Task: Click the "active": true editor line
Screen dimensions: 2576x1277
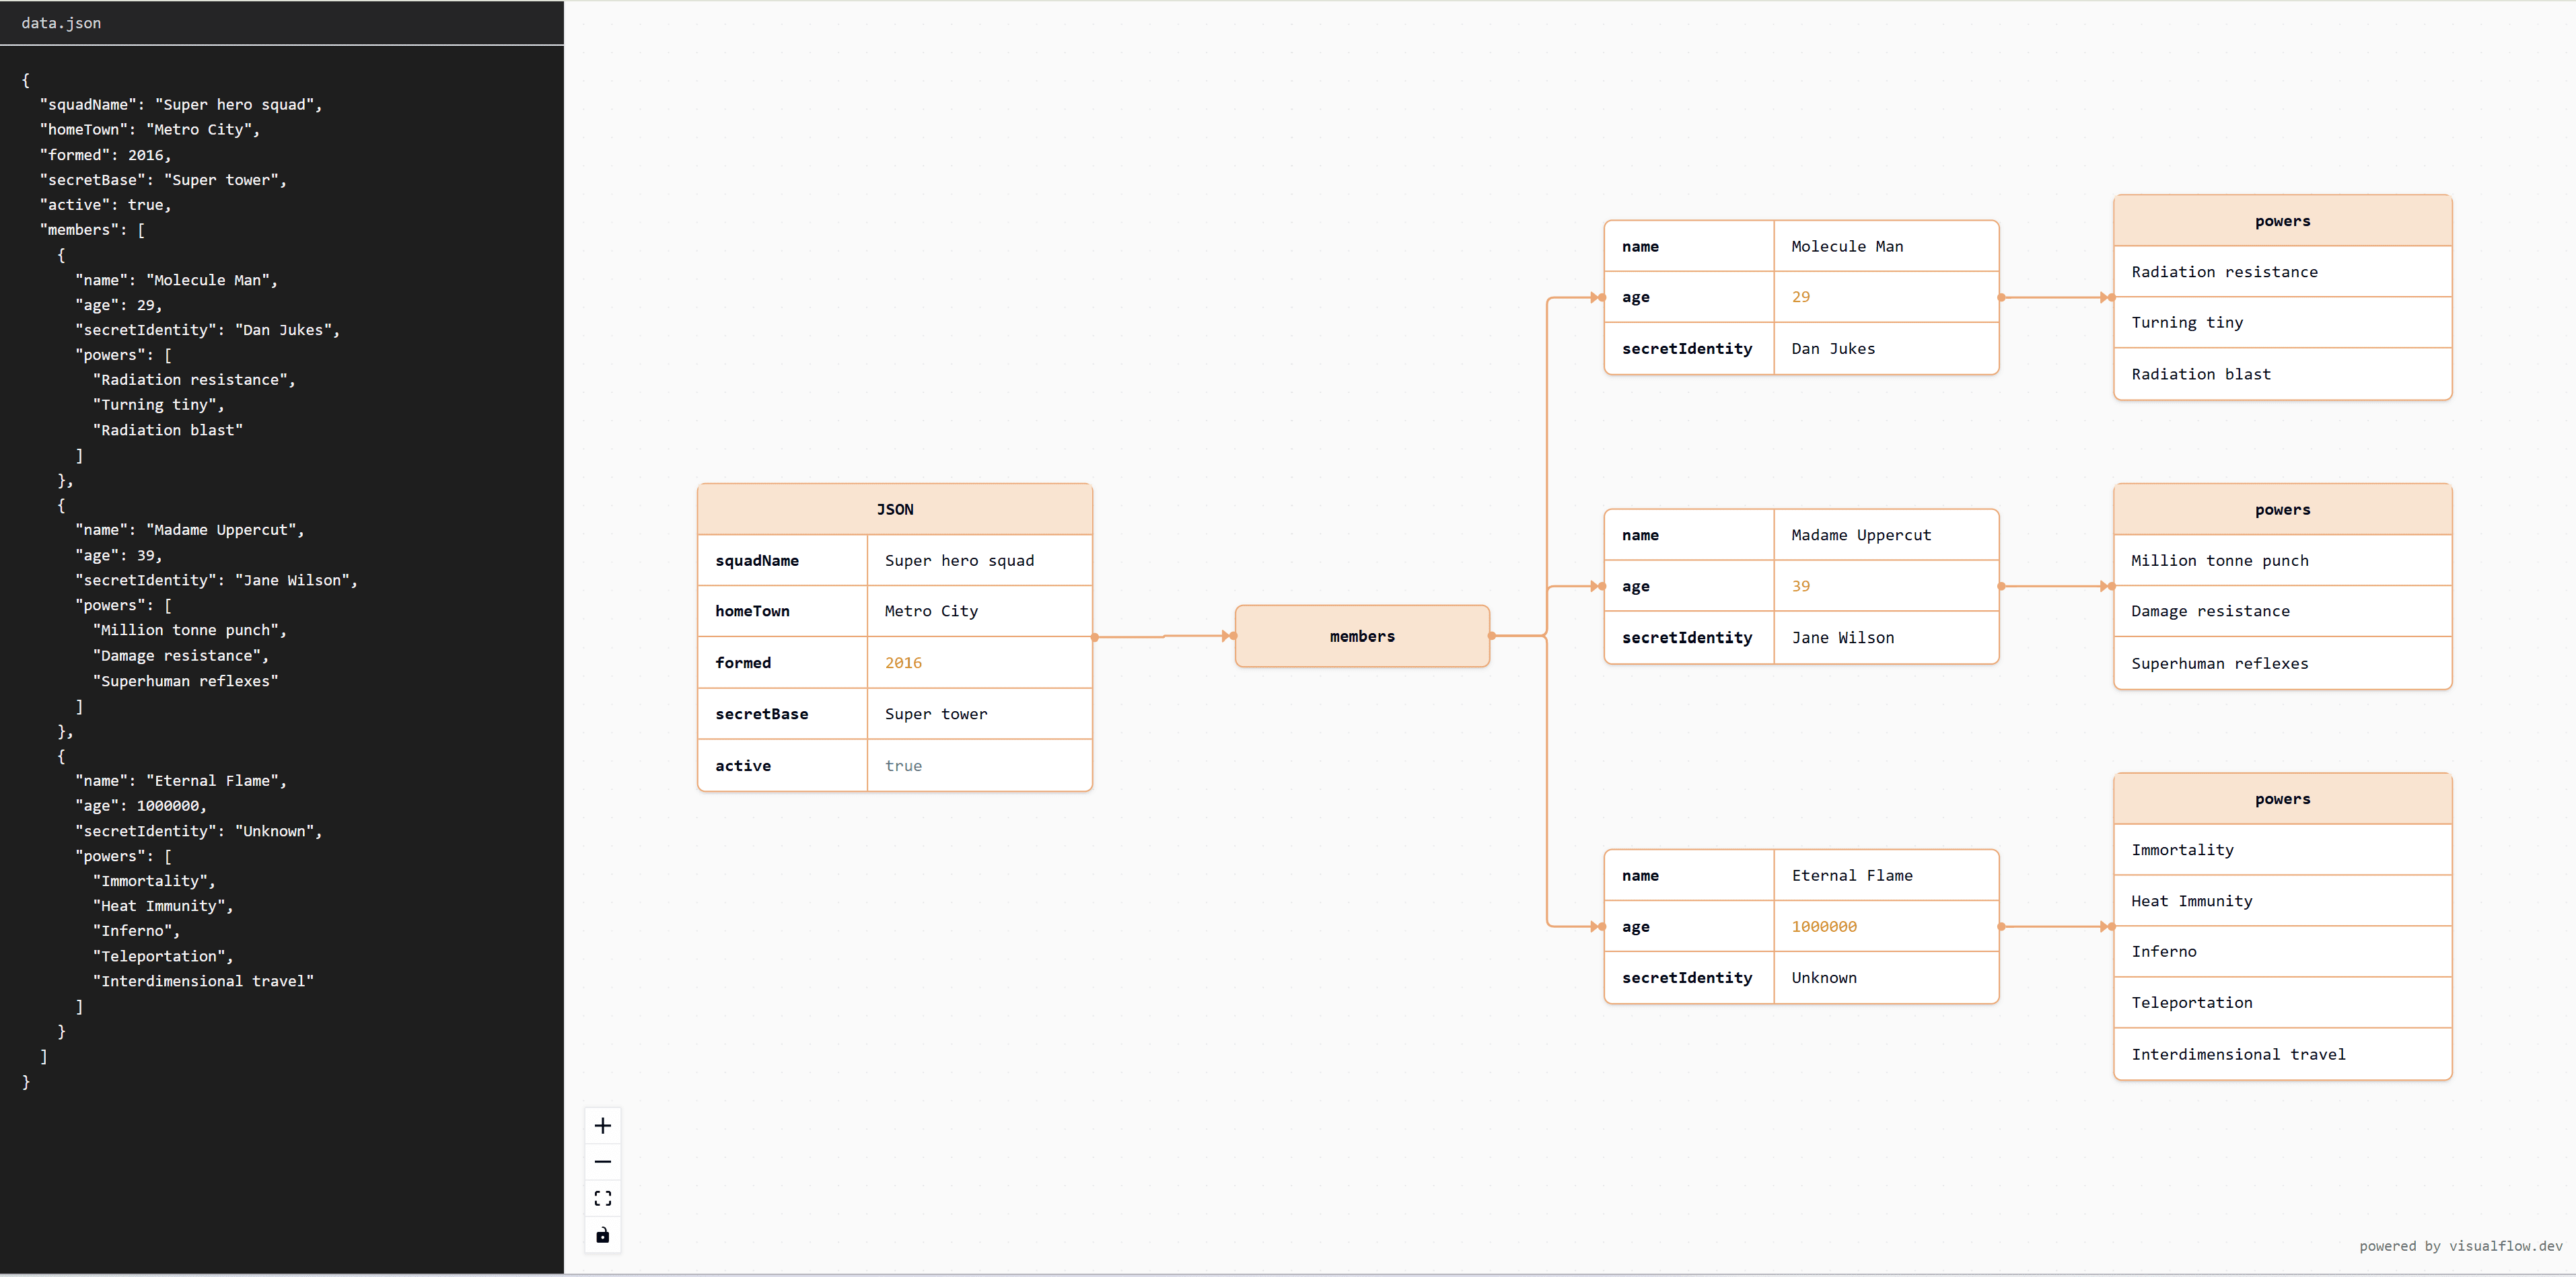Action: (105, 204)
